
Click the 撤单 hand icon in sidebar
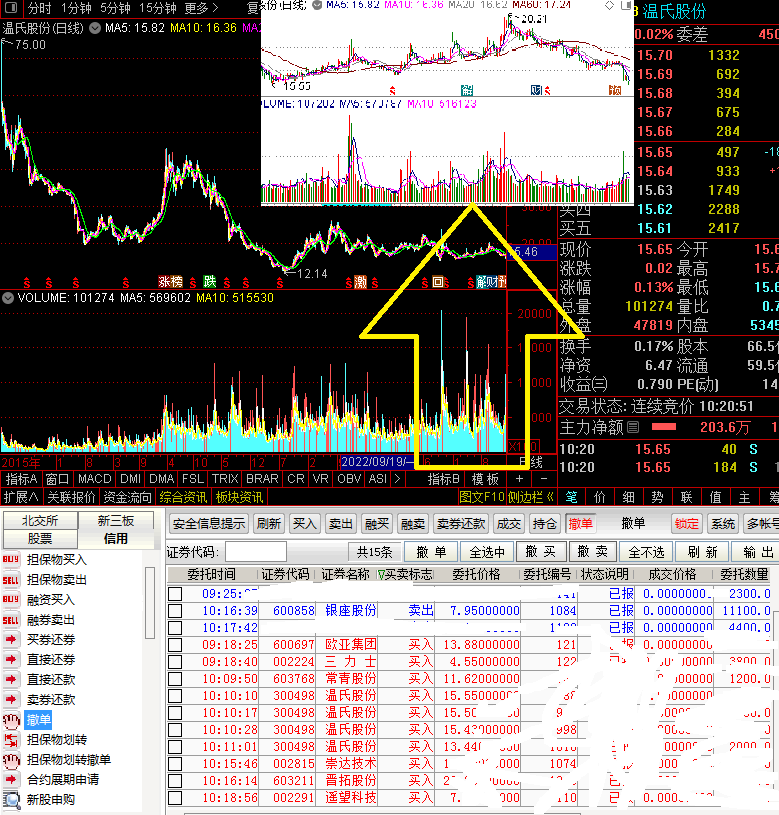coord(11,719)
